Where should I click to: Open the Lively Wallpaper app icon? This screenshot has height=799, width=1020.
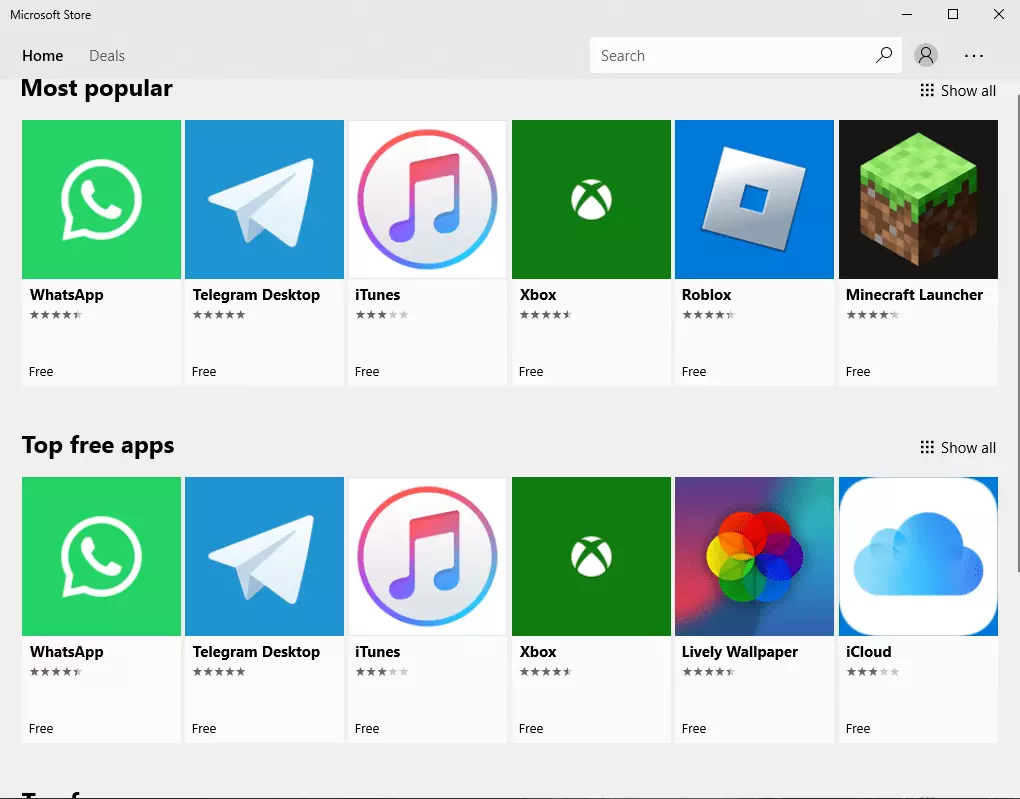(x=754, y=556)
